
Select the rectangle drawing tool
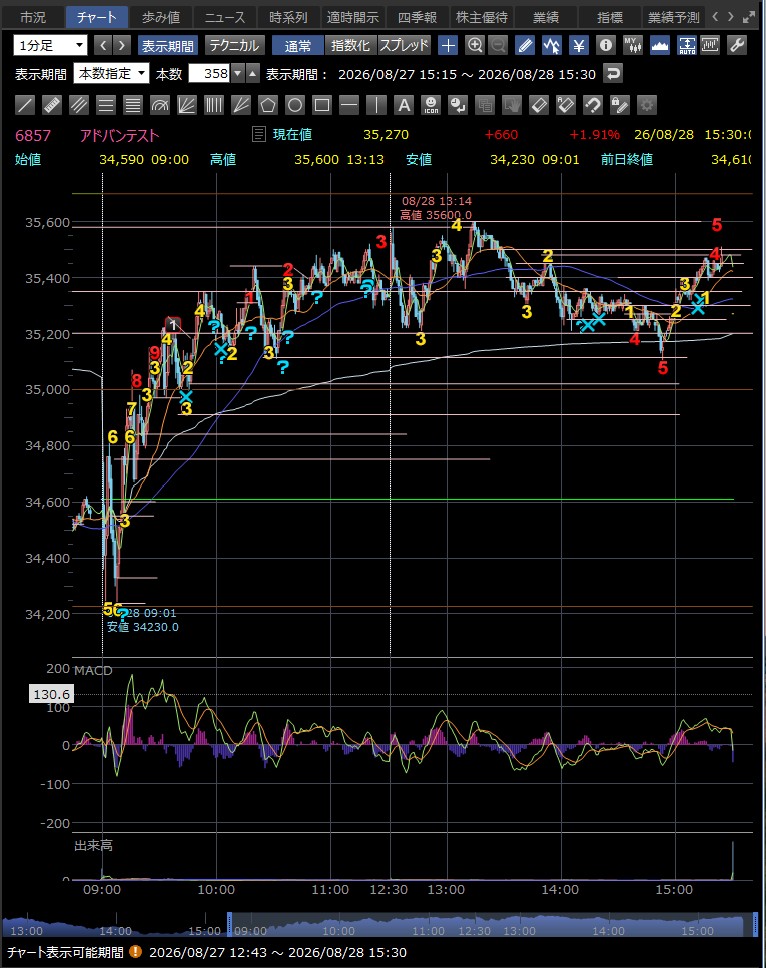click(x=322, y=105)
